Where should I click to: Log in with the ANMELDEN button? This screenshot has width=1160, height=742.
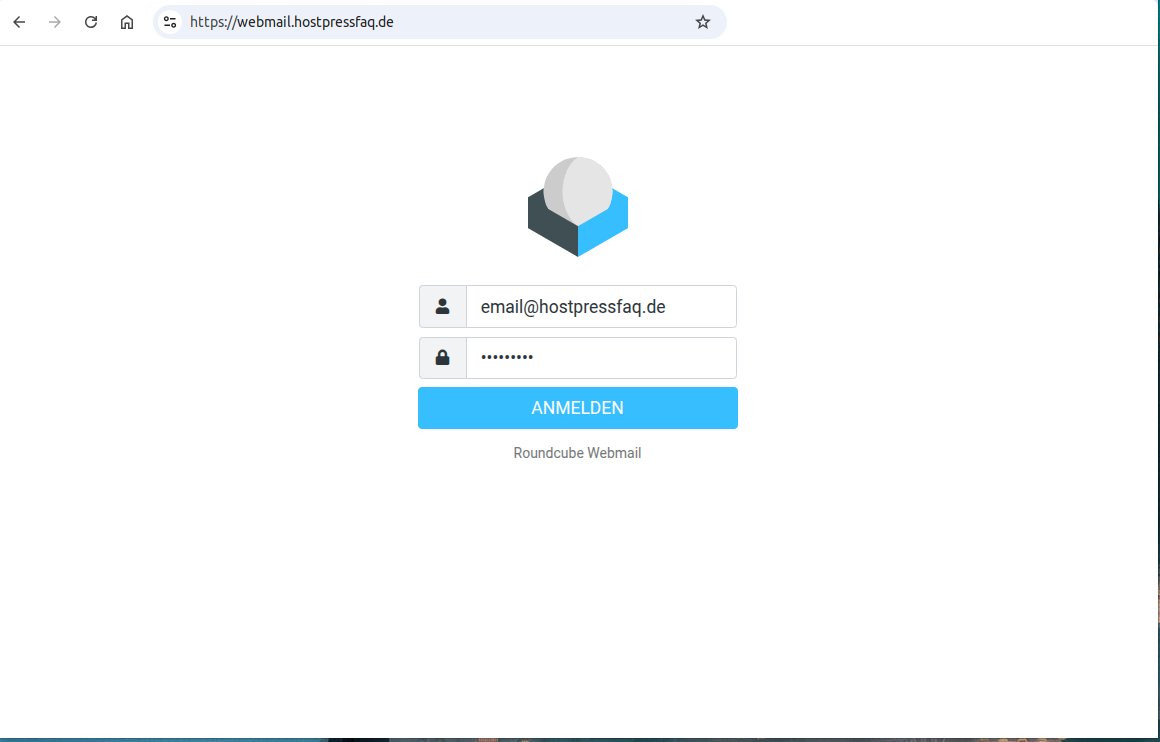(578, 408)
